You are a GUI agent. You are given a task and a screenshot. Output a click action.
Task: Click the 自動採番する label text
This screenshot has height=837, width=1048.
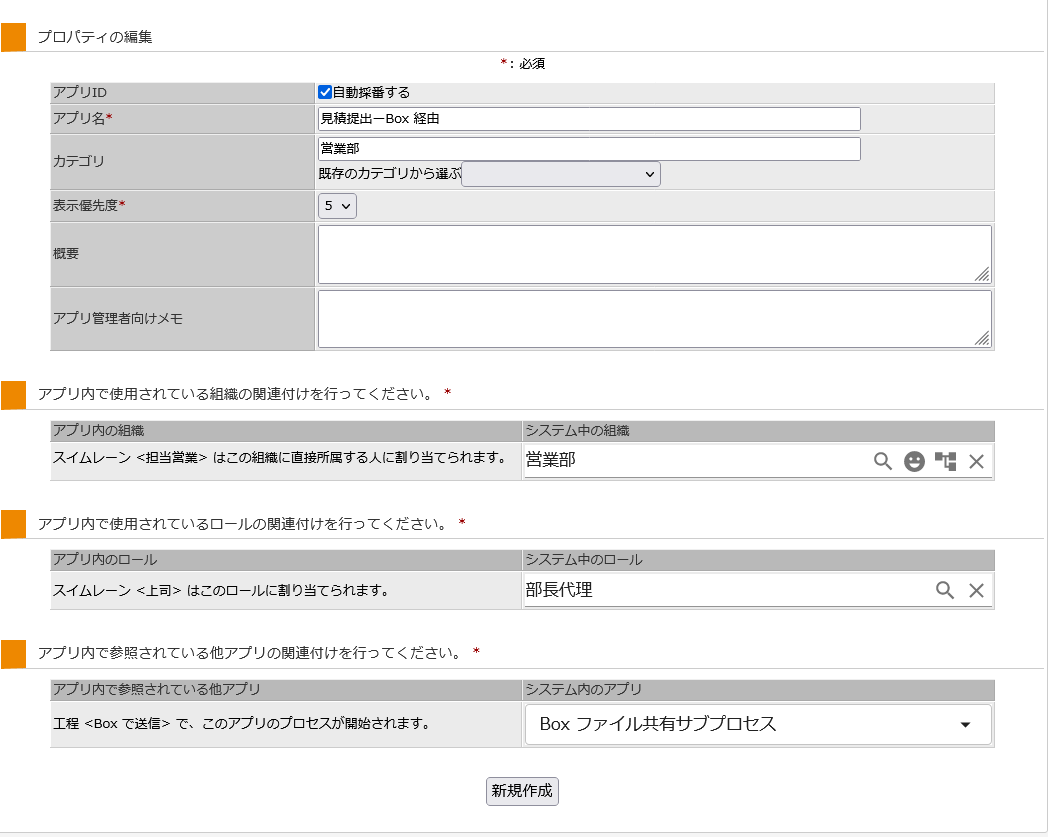(371, 92)
